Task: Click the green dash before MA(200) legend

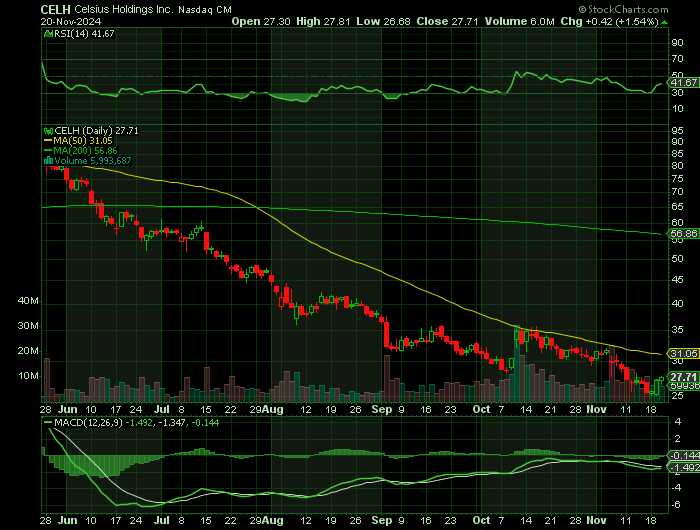Action: pos(48,151)
